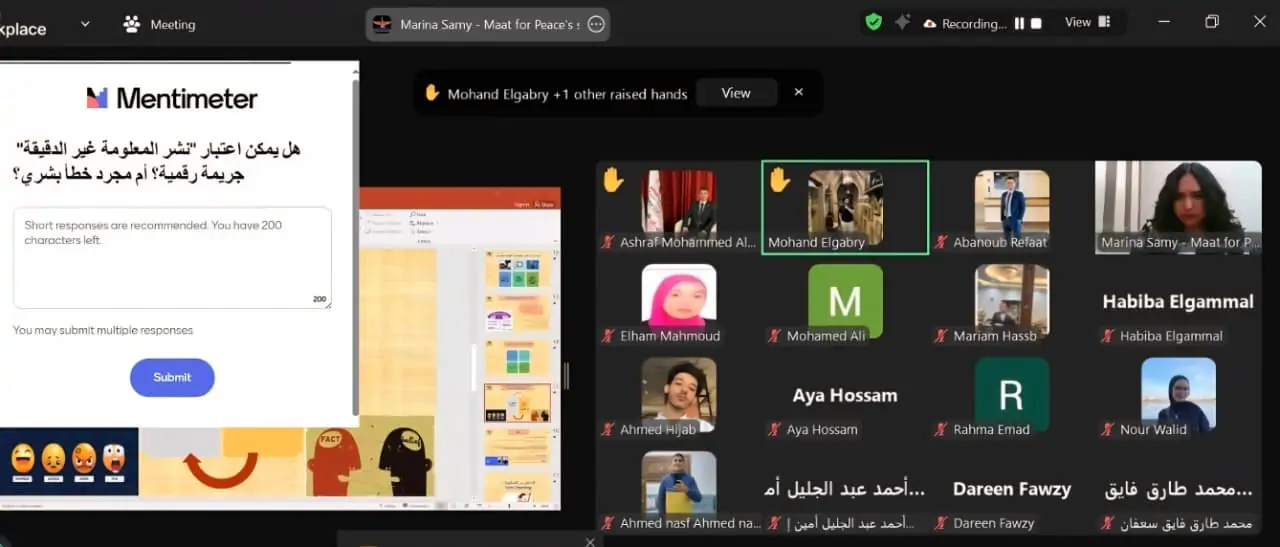Type in the Mentimeter response text box
This screenshot has height=547, width=1280.
click(x=172, y=257)
